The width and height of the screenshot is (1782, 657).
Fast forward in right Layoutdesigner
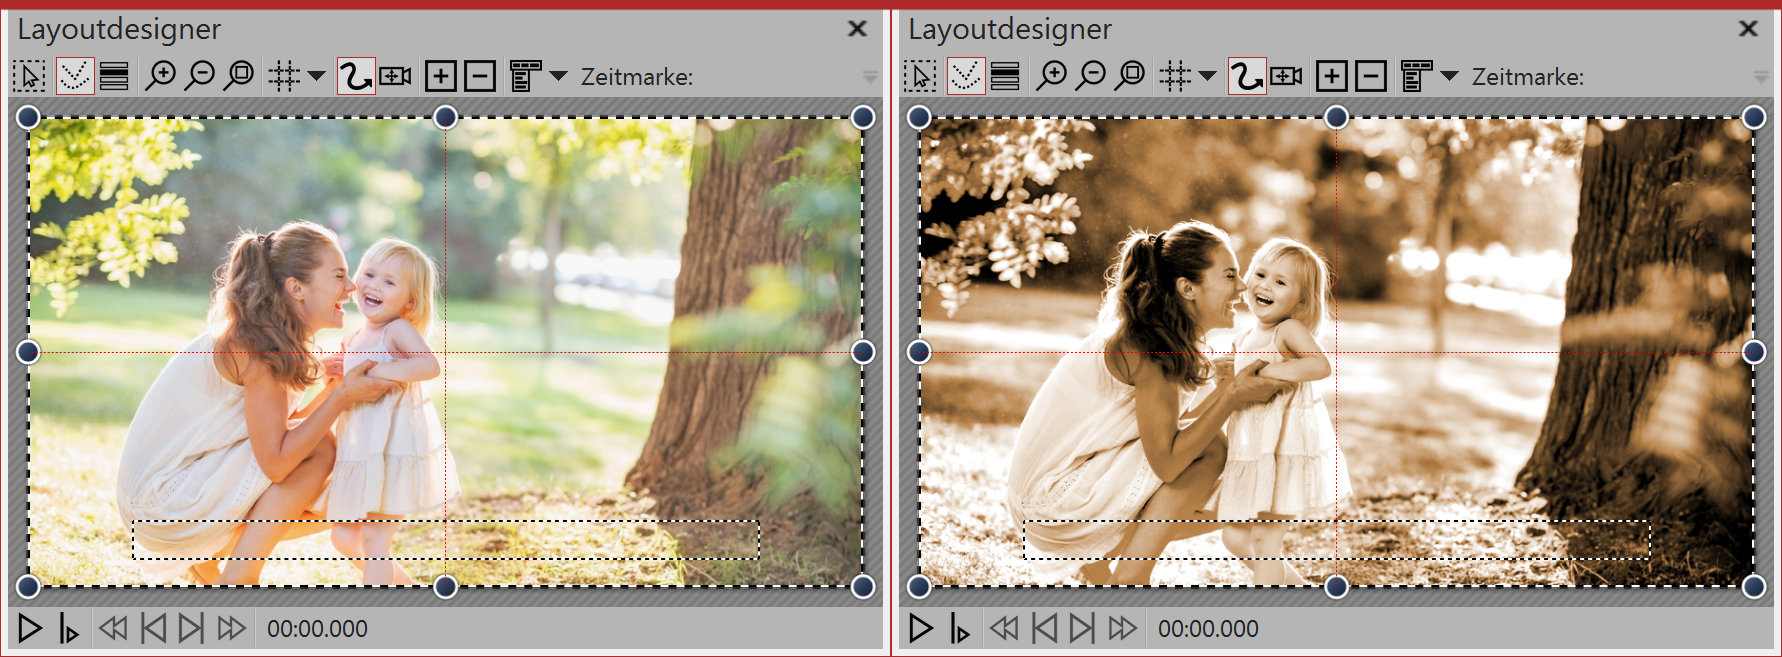(1122, 629)
